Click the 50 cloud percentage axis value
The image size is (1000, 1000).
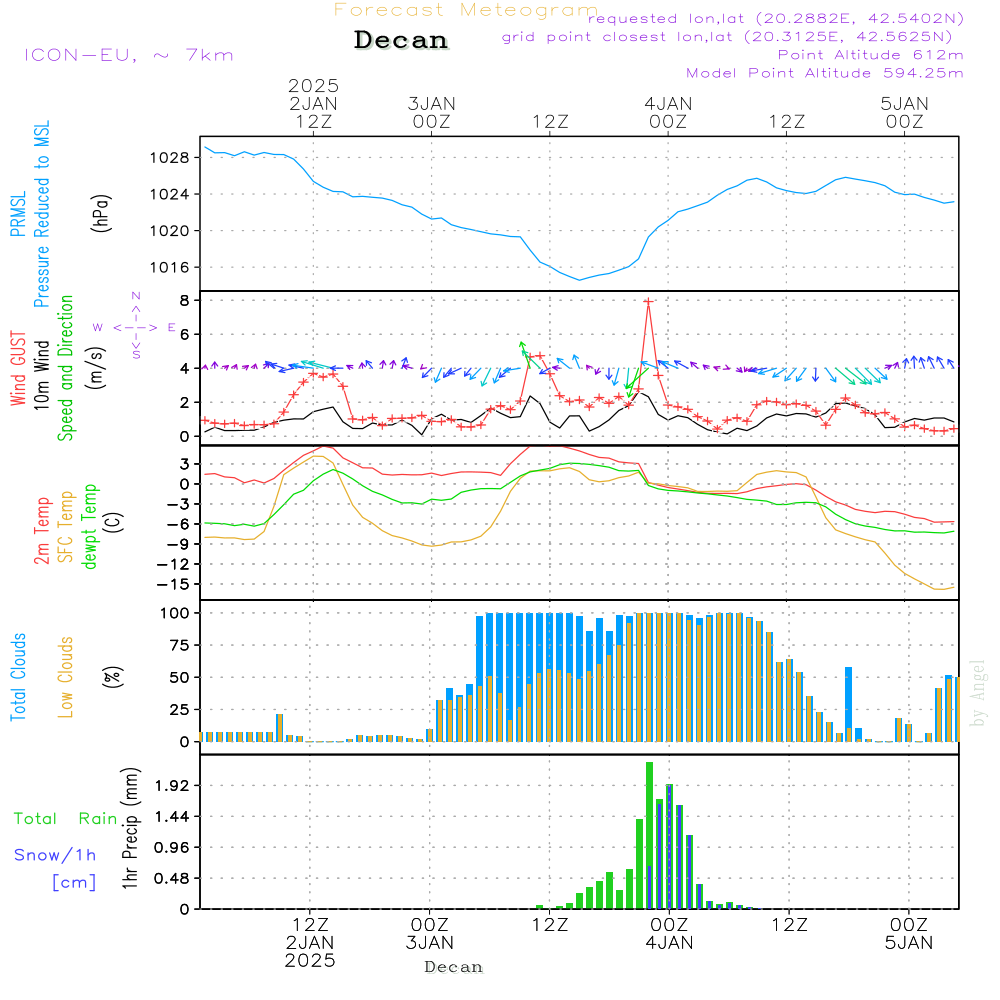[180, 677]
